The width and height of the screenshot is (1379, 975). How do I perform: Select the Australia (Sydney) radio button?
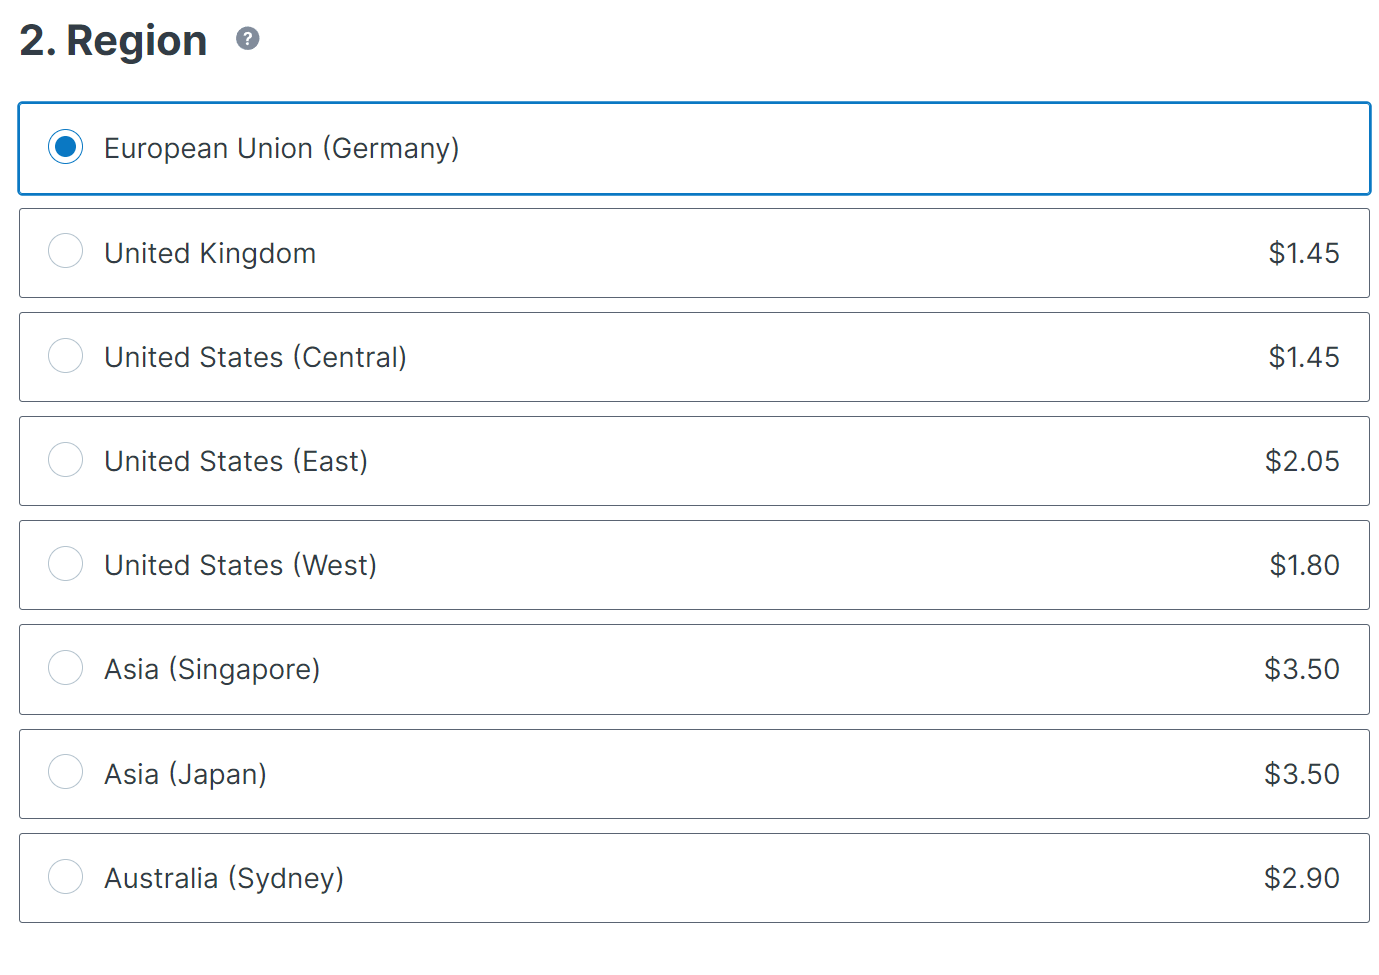click(66, 876)
